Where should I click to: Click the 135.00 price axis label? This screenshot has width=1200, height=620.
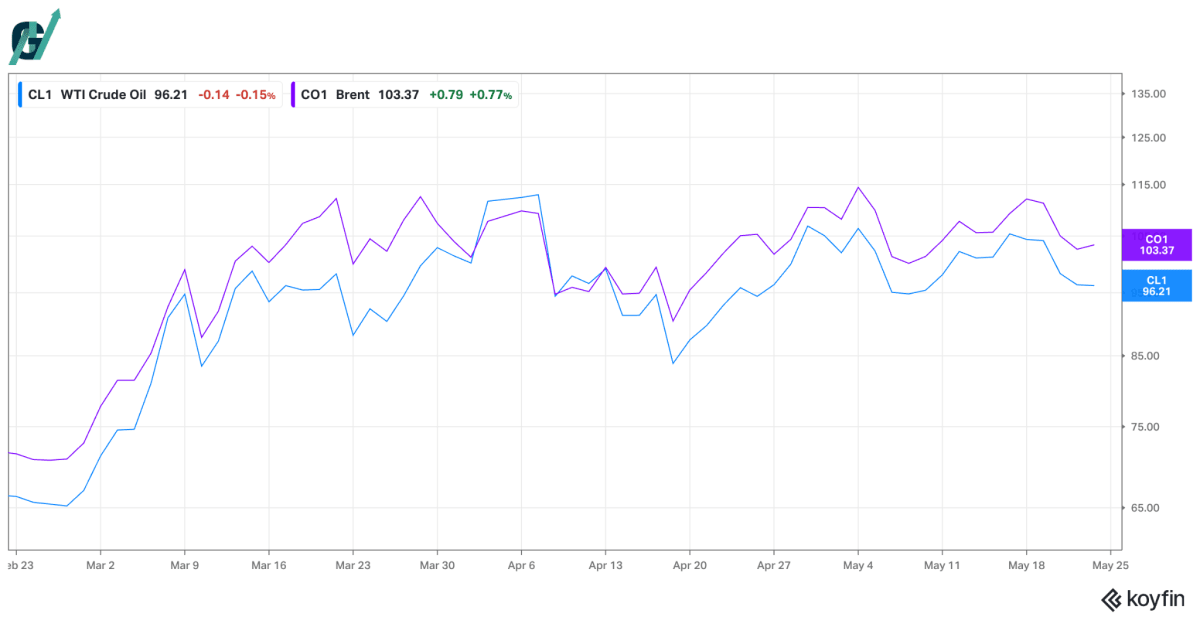click(1147, 94)
